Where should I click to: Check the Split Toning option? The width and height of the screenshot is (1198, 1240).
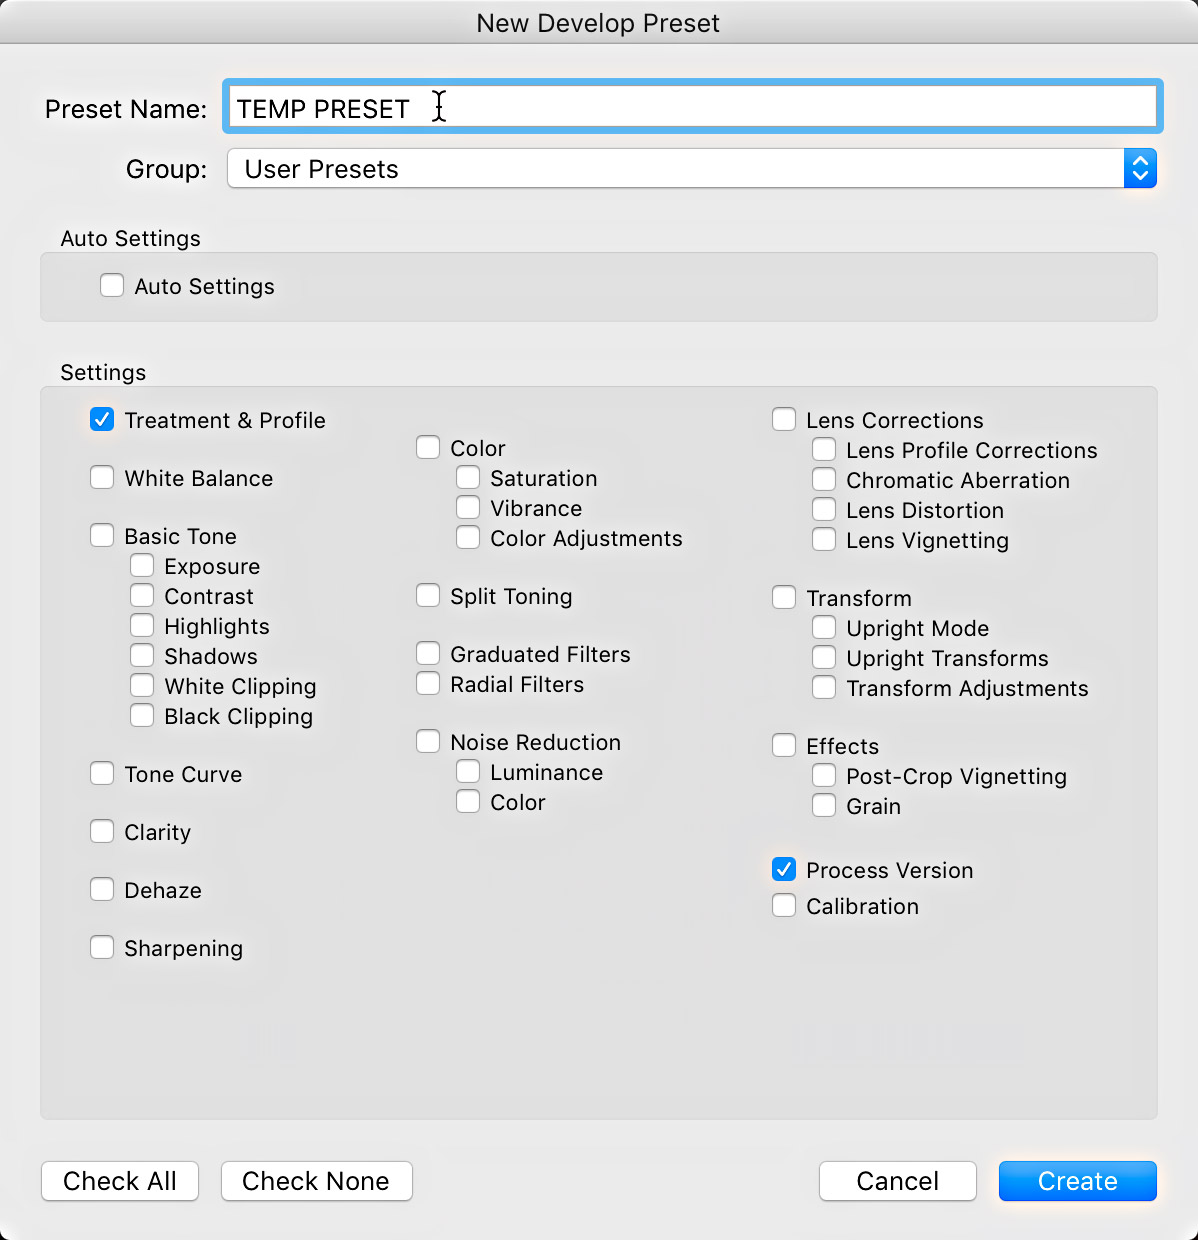pos(428,595)
